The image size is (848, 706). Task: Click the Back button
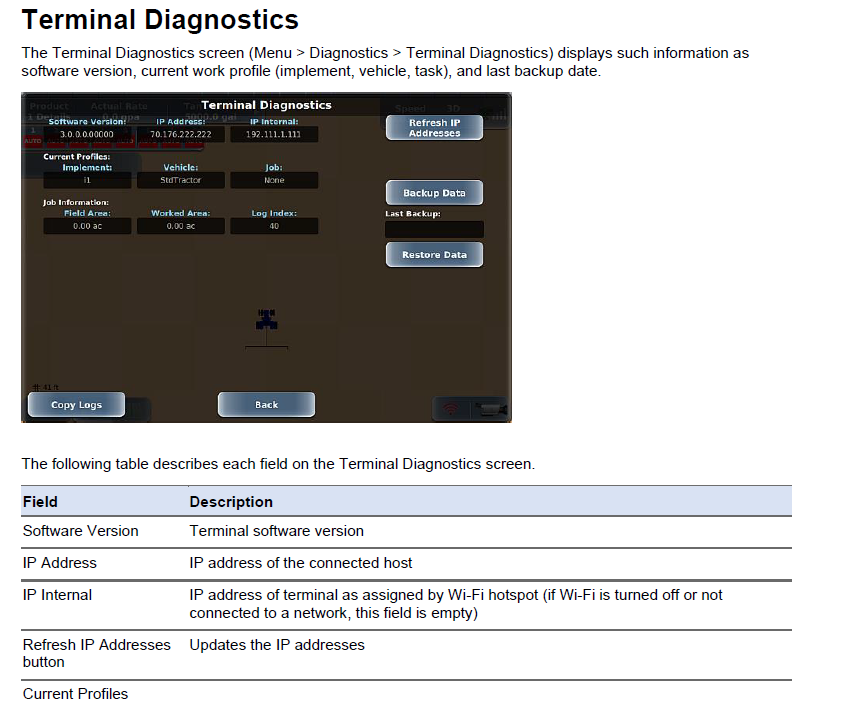coord(266,404)
